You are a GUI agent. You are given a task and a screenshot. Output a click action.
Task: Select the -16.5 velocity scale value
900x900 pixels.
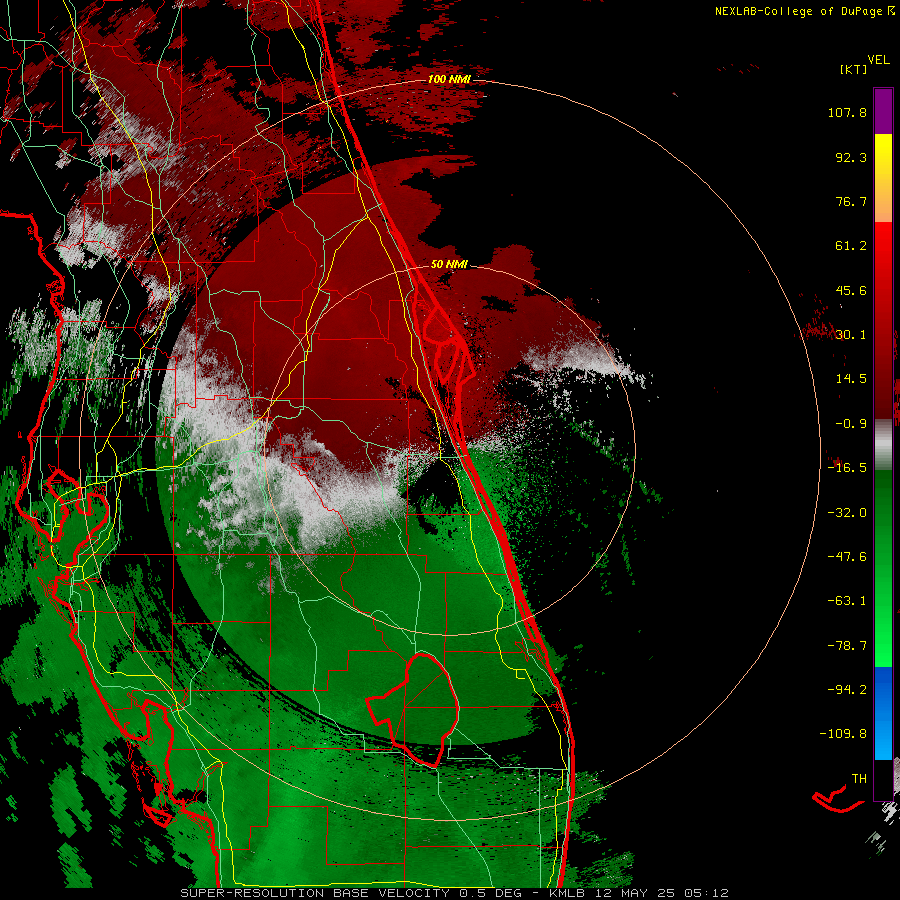[847, 468]
